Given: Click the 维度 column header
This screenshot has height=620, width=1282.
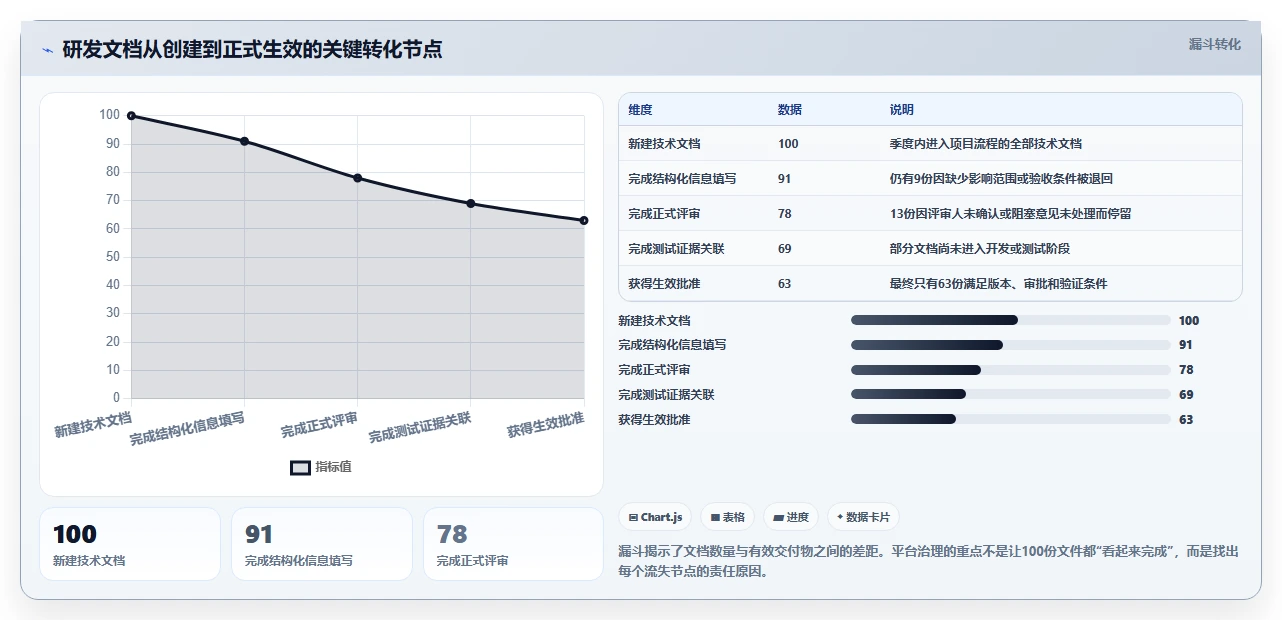Looking at the screenshot, I should (640, 110).
